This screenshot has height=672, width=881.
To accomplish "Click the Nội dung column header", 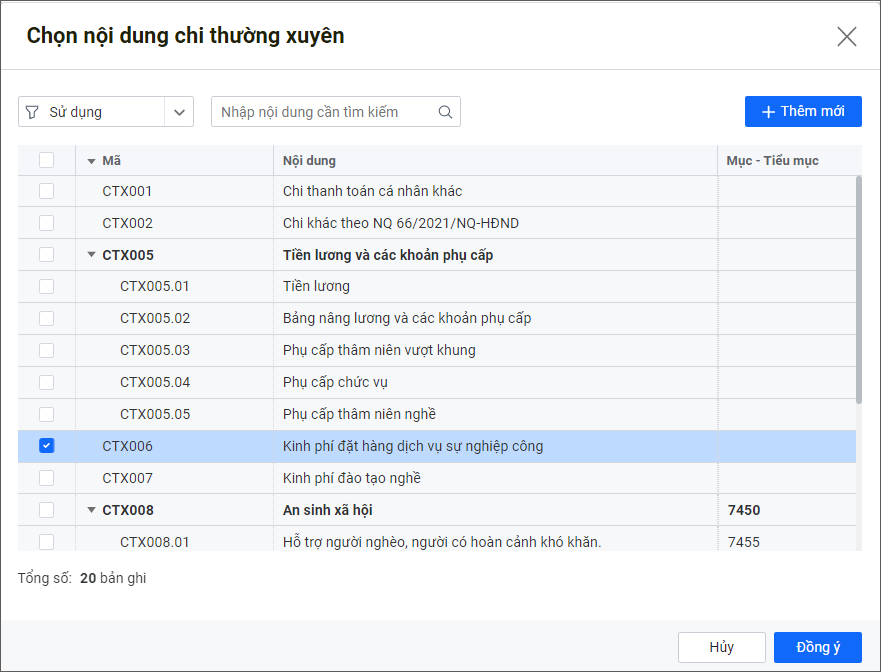I will coord(495,161).
